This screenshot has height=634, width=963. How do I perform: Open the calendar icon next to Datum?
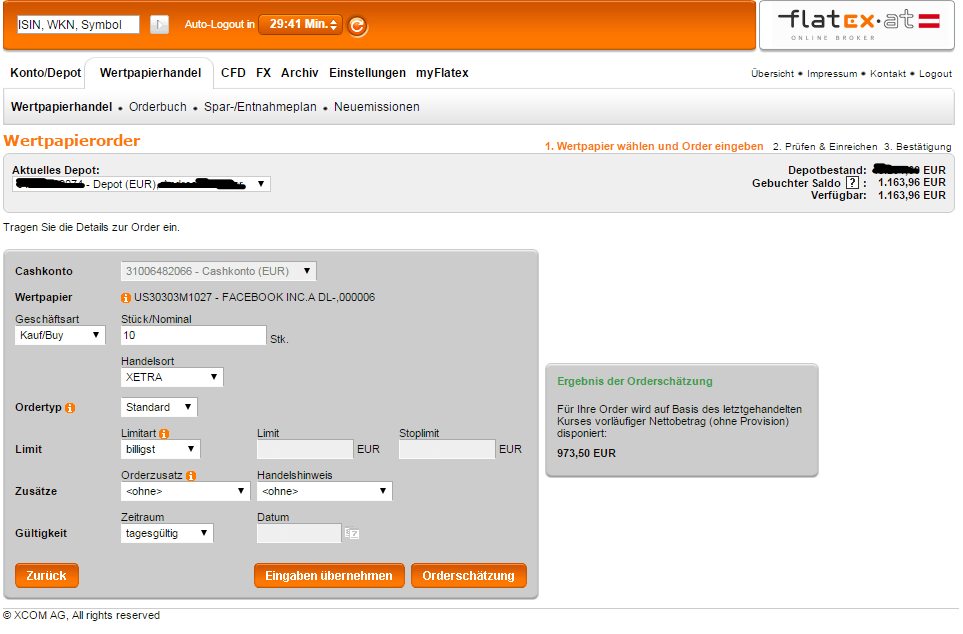352,534
